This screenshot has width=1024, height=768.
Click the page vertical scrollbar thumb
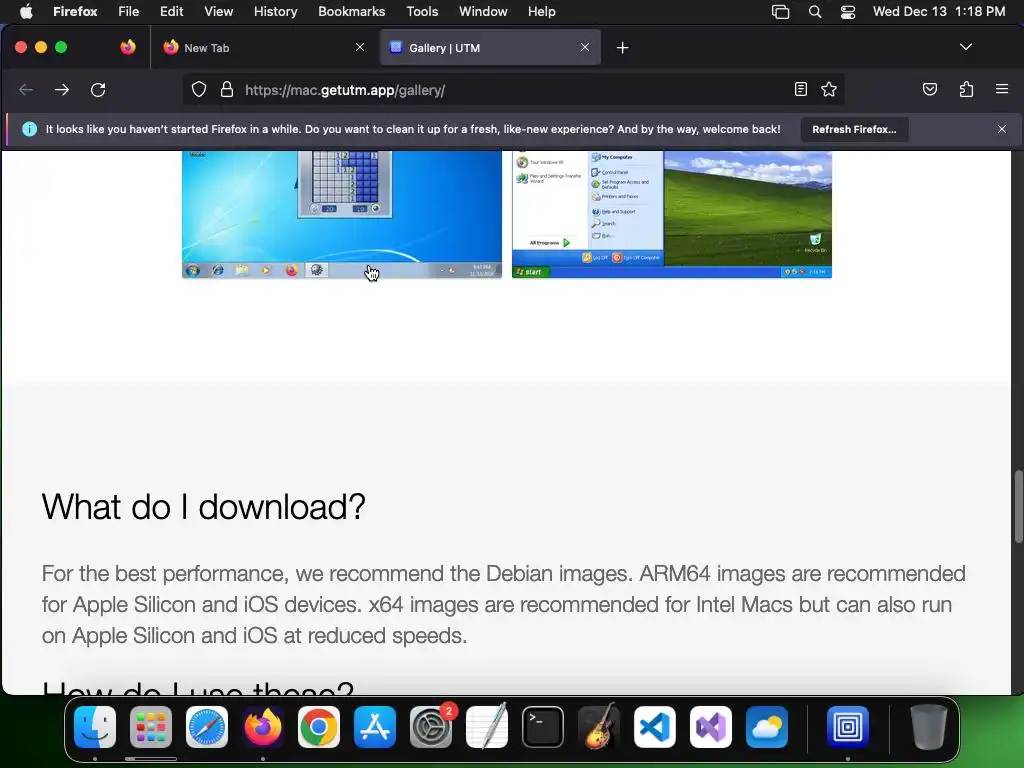(1018, 505)
